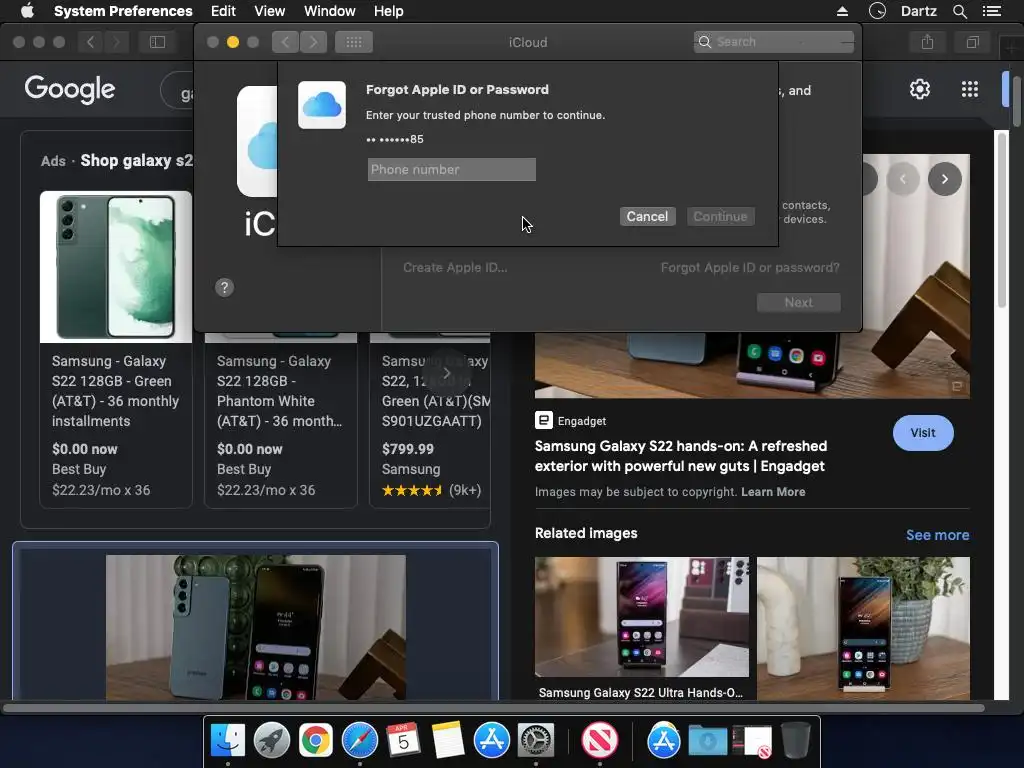
Task: Show all preferences grid button
Action: pyautogui.click(x=353, y=42)
